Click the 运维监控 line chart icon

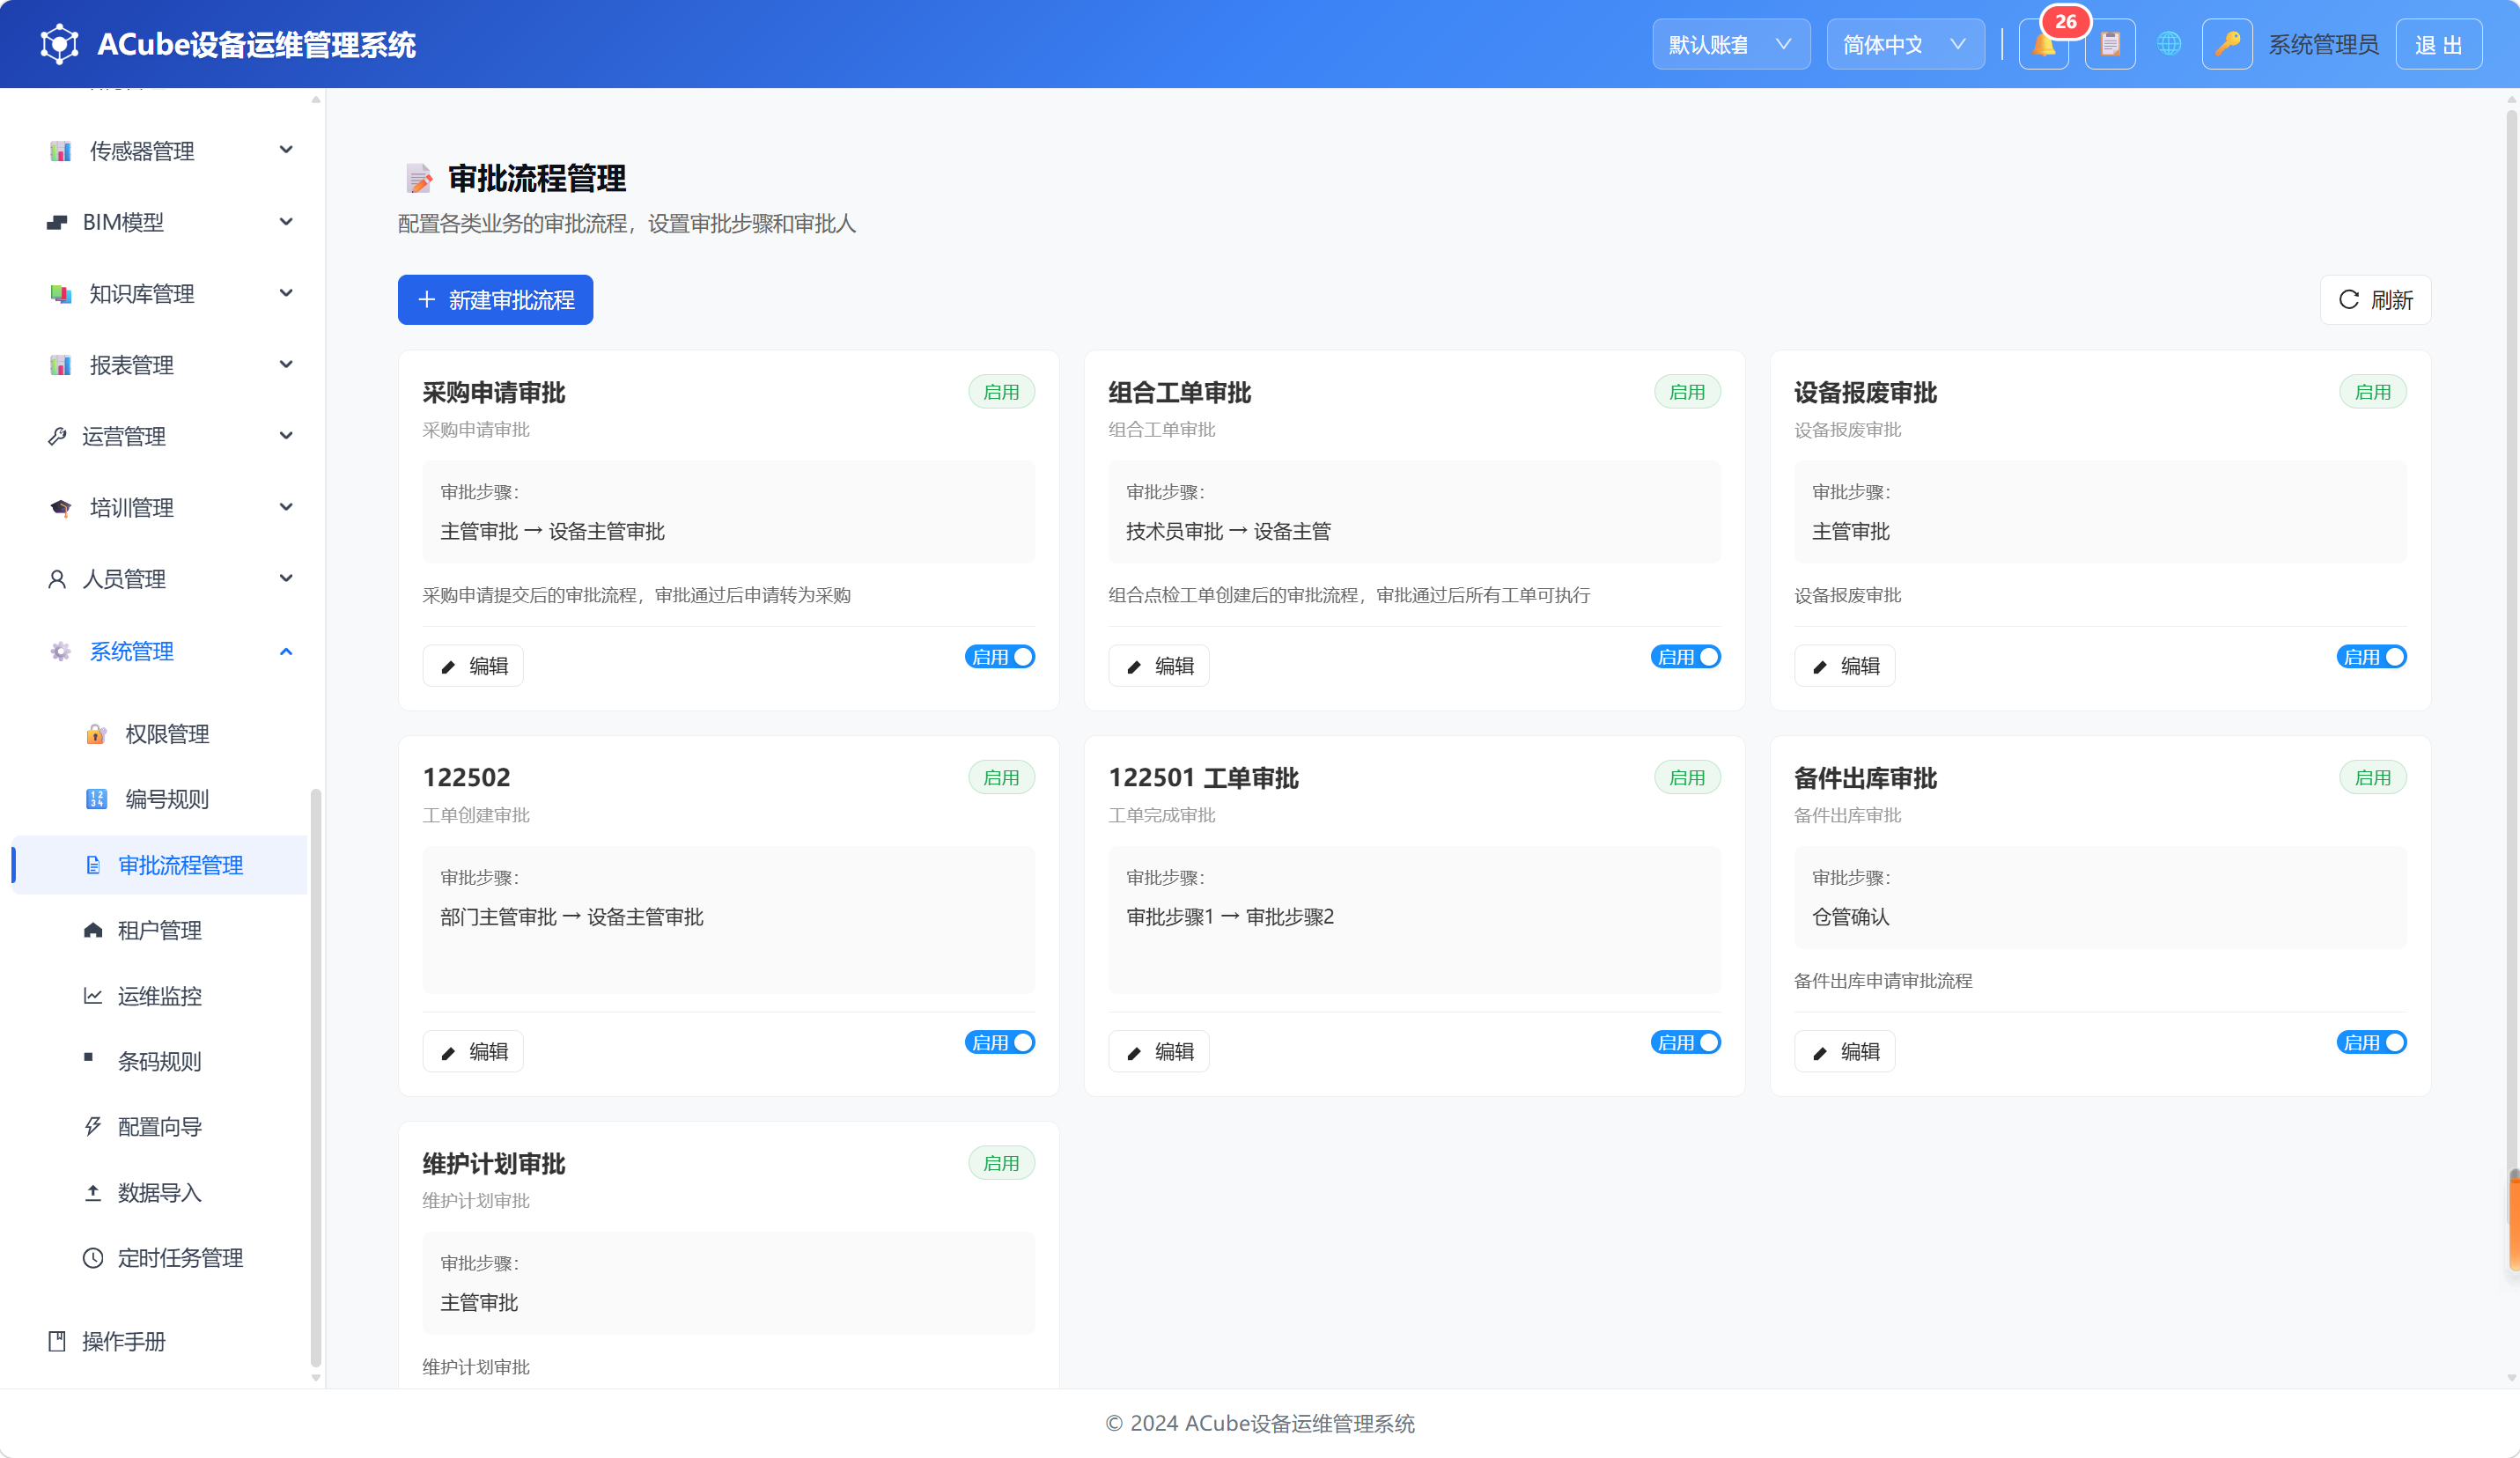tap(93, 996)
